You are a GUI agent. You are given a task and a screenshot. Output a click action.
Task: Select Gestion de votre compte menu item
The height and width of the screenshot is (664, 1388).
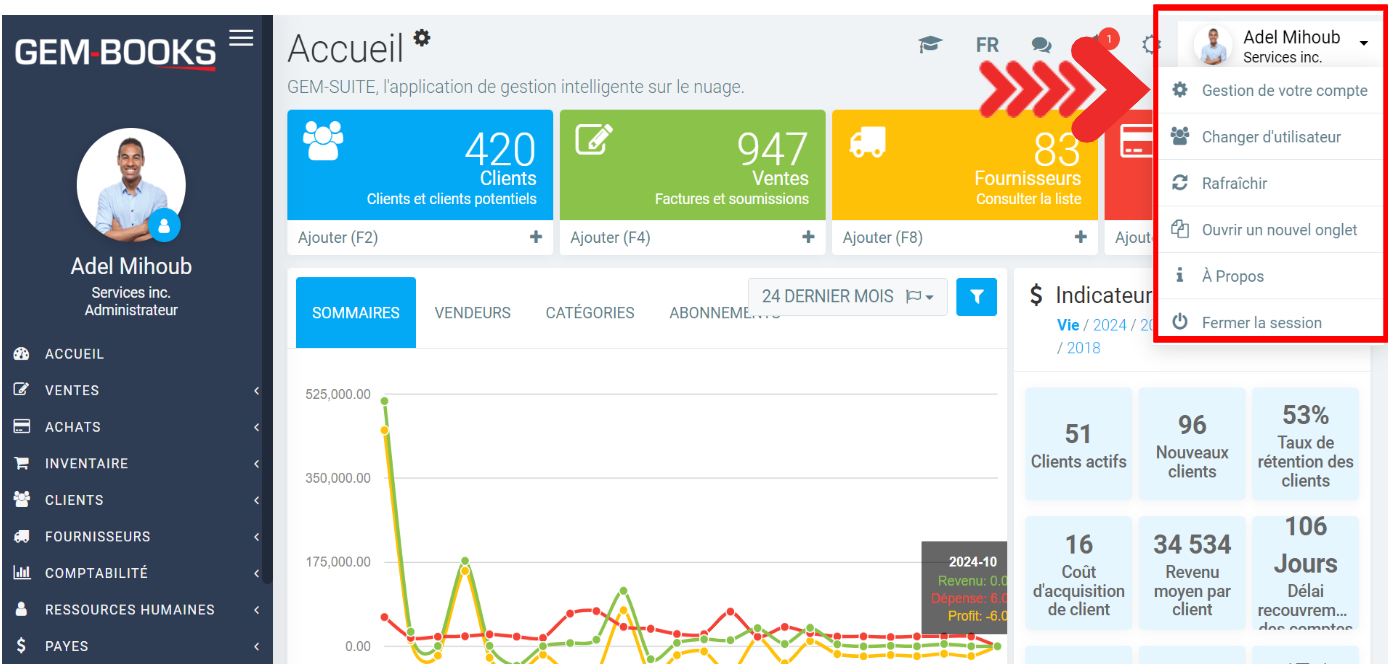1284,90
